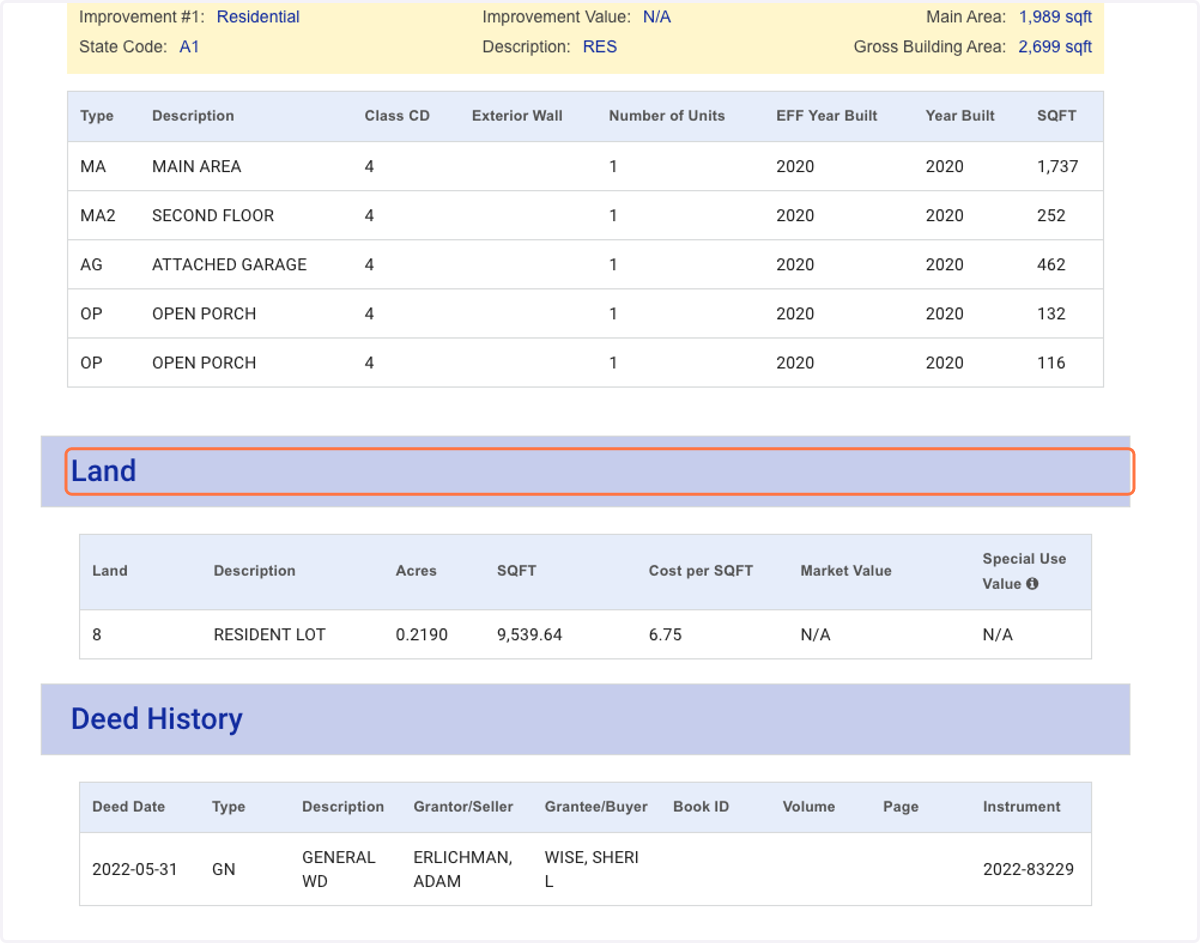Click the Book ID column header

701,807
